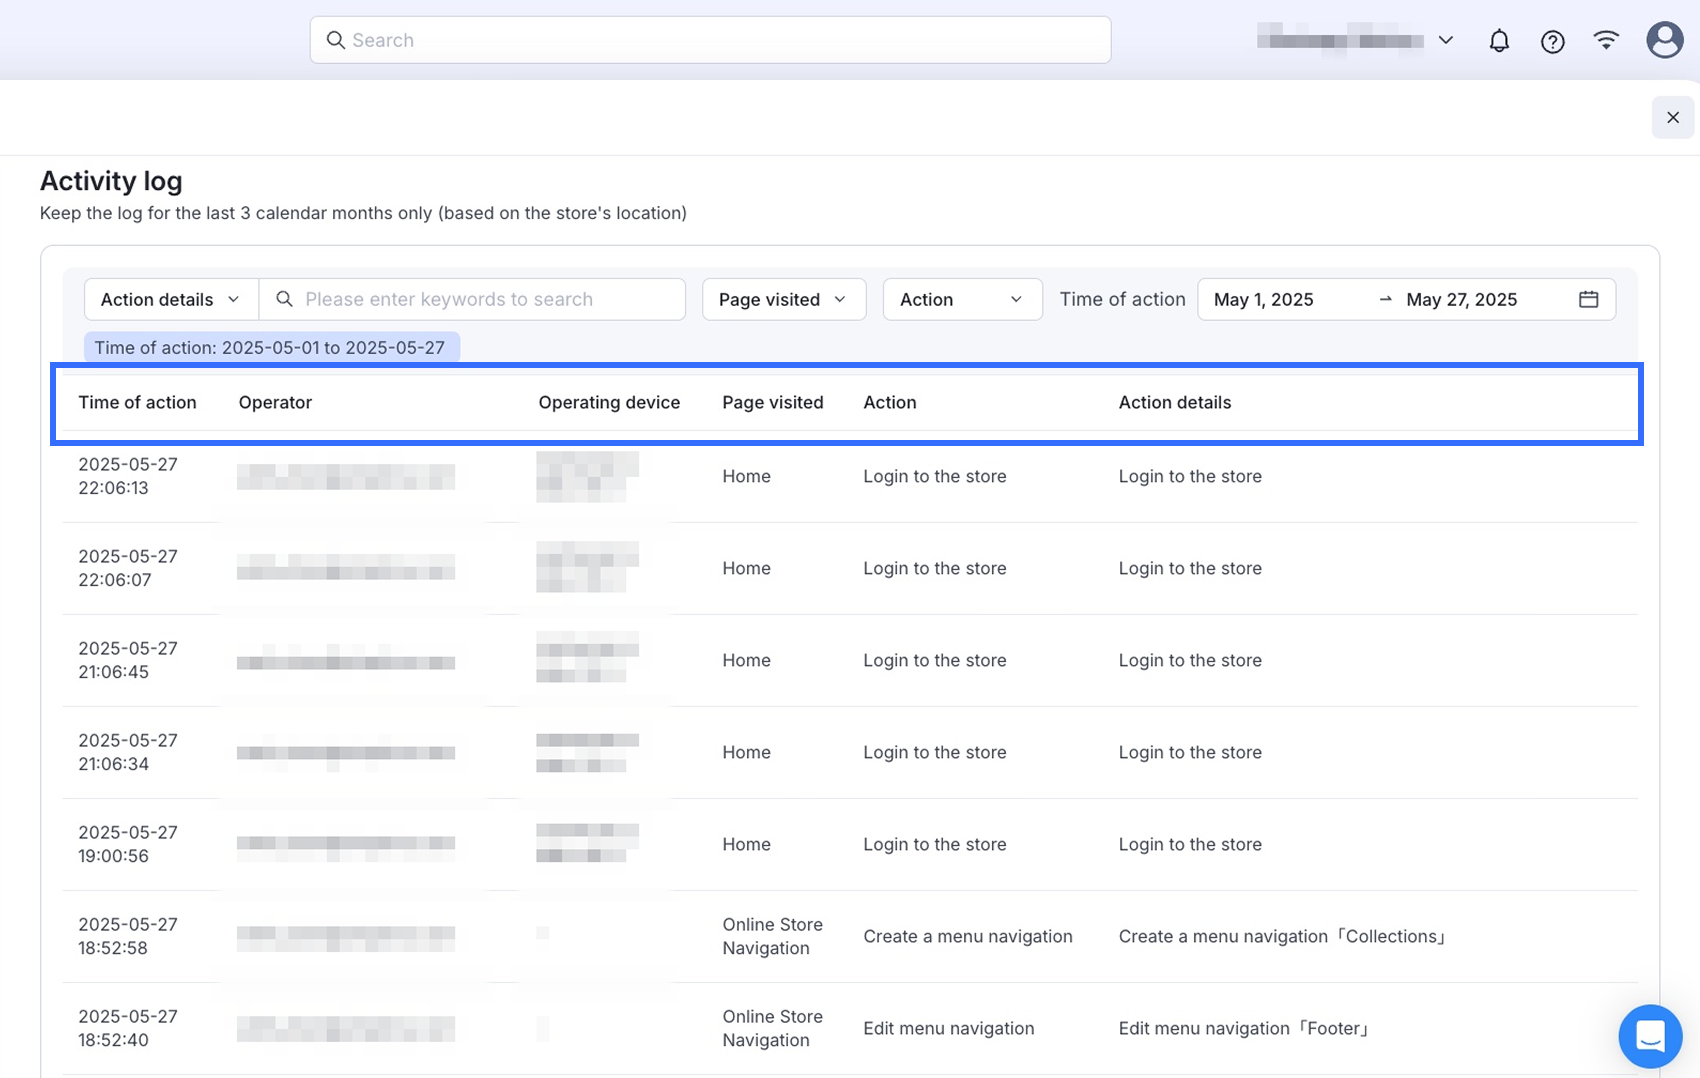The width and height of the screenshot is (1700, 1078).
Task: Expand the Action filter dropdown
Action: (961, 299)
